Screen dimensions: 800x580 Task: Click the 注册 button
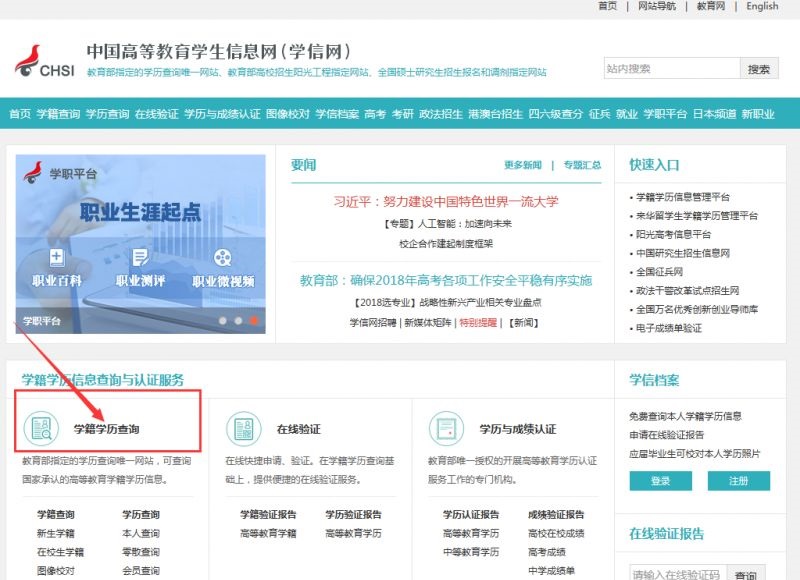(x=739, y=481)
